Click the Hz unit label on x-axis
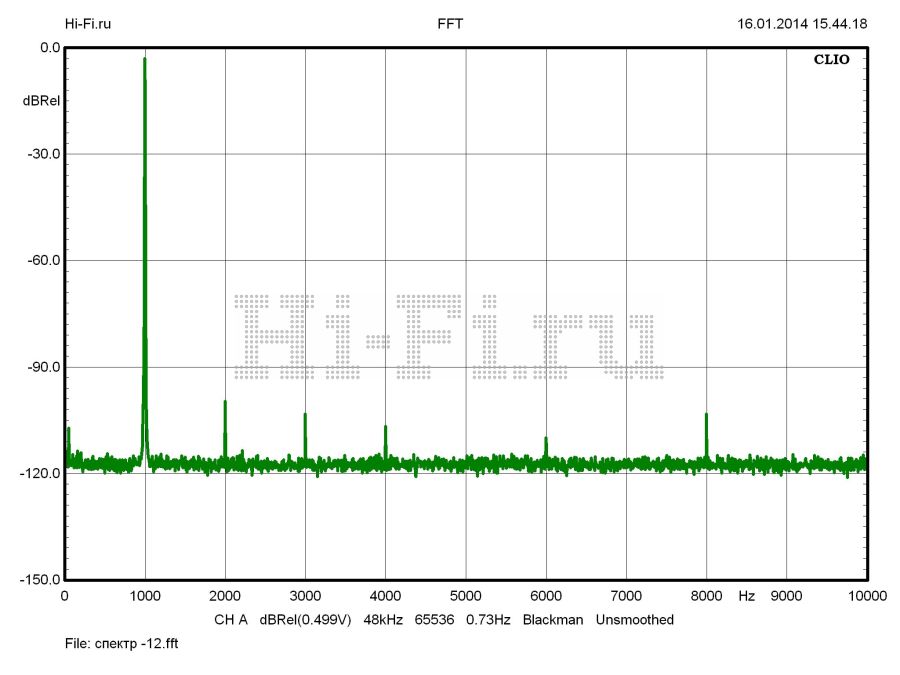The image size is (900, 675). pyautogui.click(x=746, y=596)
